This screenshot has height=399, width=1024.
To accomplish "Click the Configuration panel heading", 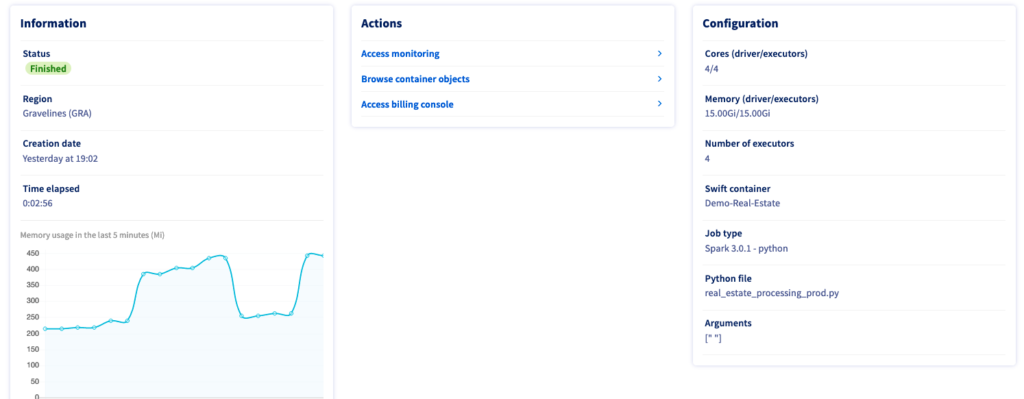I will pyautogui.click(x=740, y=24).
